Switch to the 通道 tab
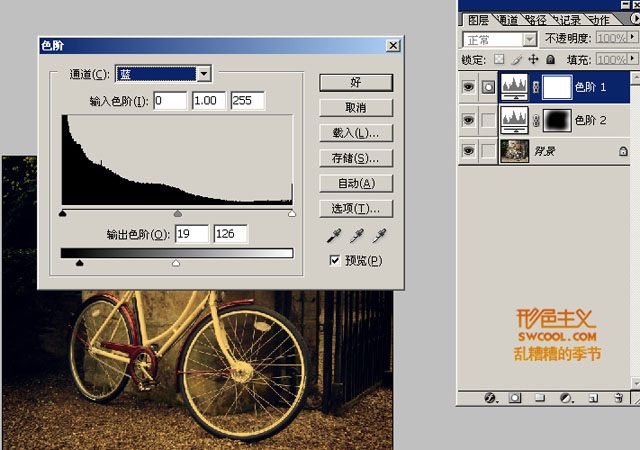 pyautogui.click(x=508, y=20)
